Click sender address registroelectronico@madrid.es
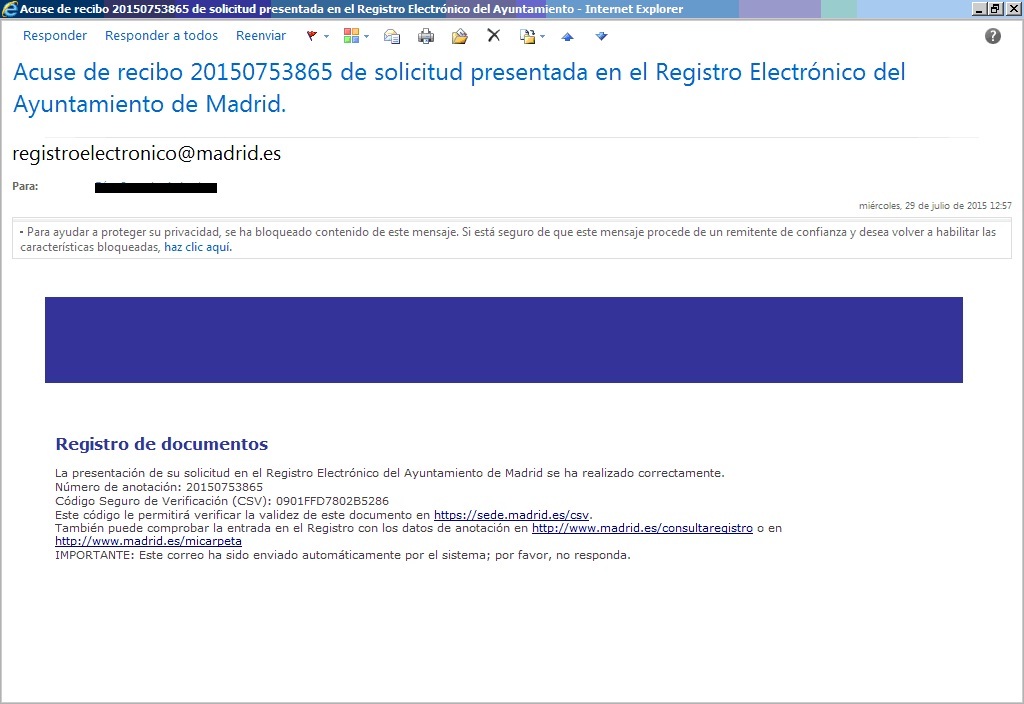 click(146, 154)
